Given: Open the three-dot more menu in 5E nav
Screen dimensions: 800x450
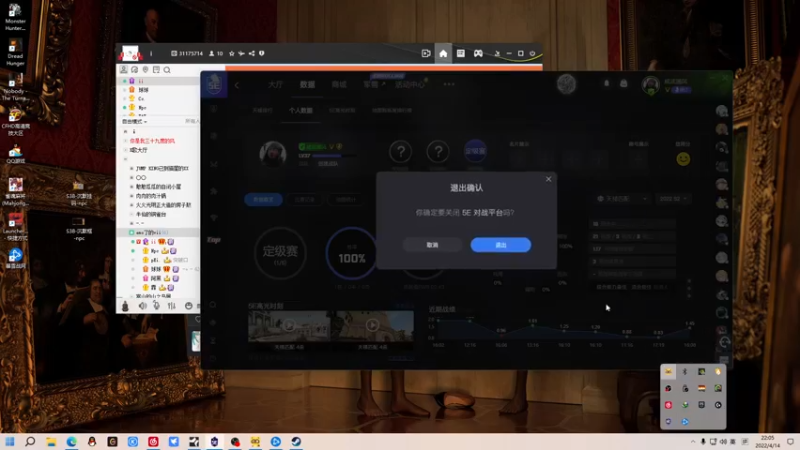Looking at the screenshot, I should pos(449,84).
